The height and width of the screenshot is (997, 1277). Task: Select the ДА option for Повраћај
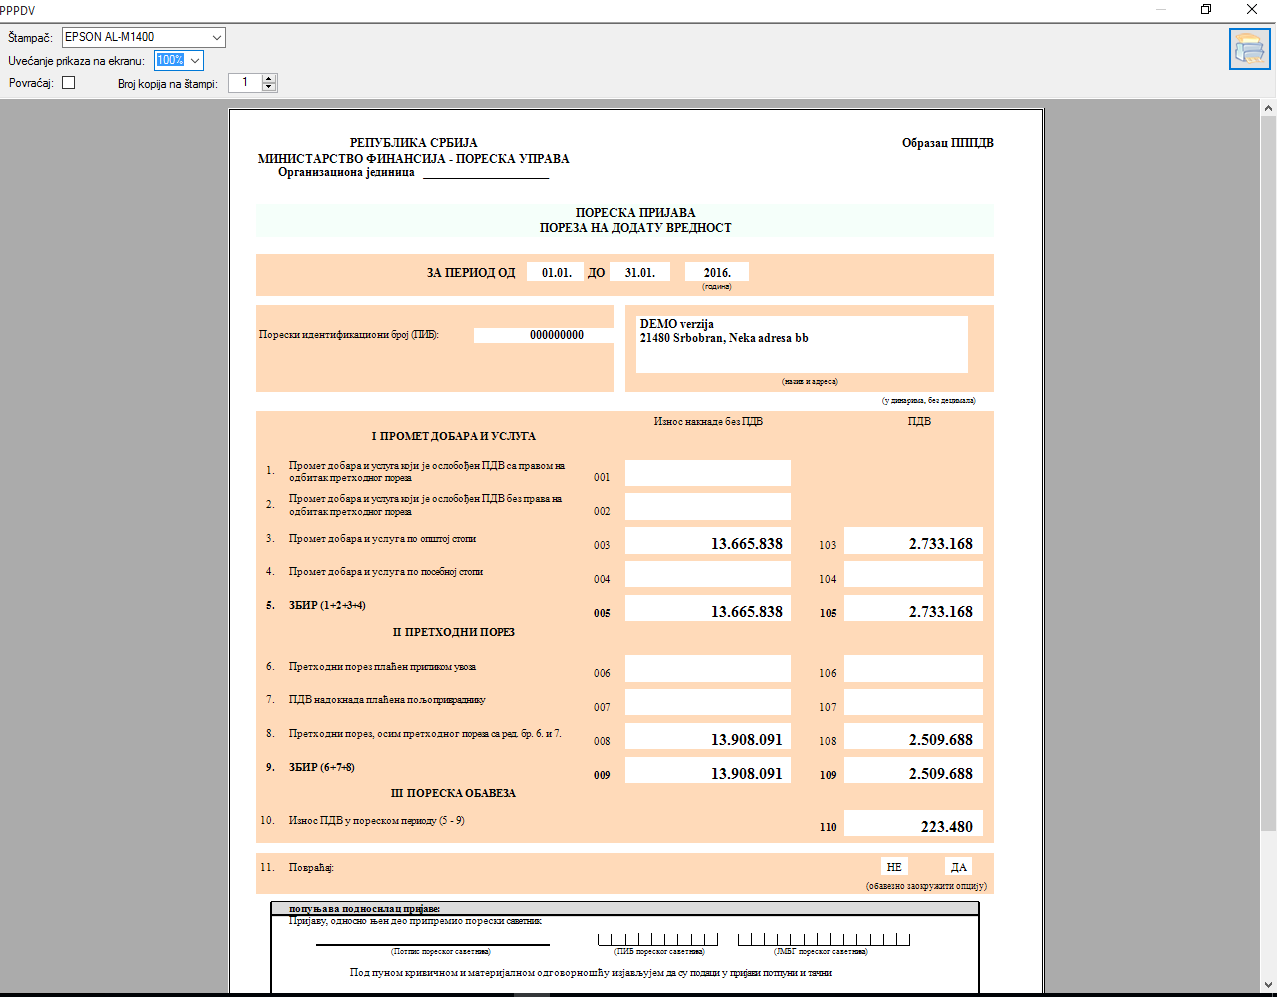coord(958,867)
